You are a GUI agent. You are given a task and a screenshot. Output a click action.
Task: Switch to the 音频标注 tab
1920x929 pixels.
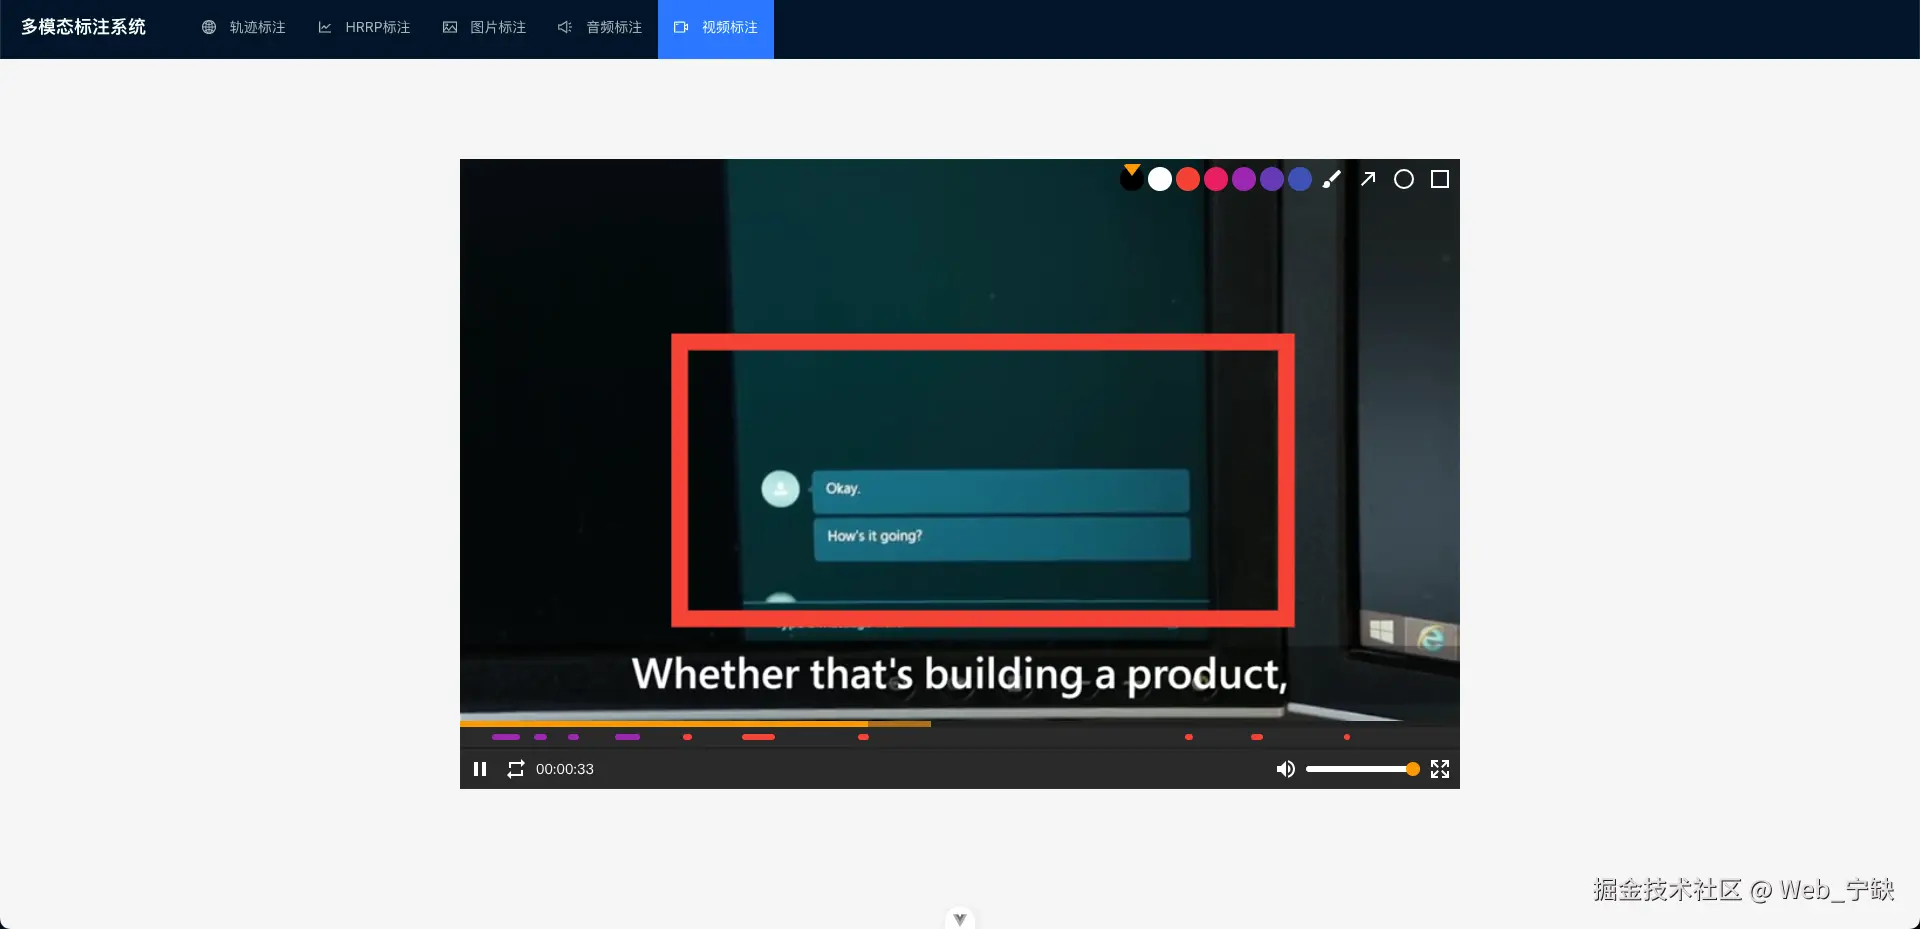click(x=600, y=28)
